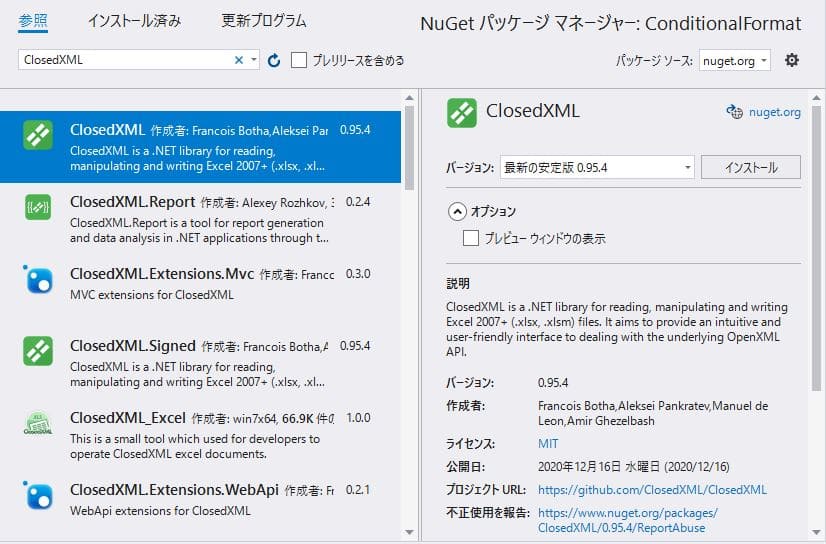Click the ClosedXML logo in details pane
This screenshot has width=826, height=544.
462,113
